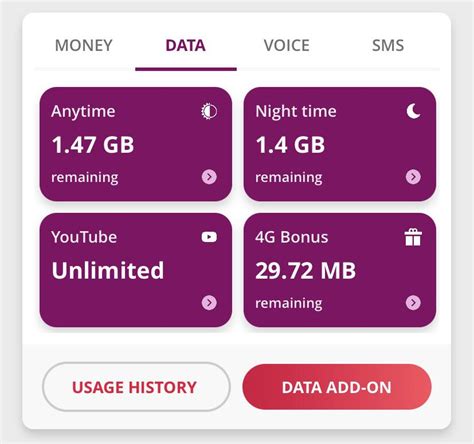Image resolution: width=474 pixels, height=444 pixels.
Task: Click the day-night icon on Anytime card
Action: tap(209, 111)
